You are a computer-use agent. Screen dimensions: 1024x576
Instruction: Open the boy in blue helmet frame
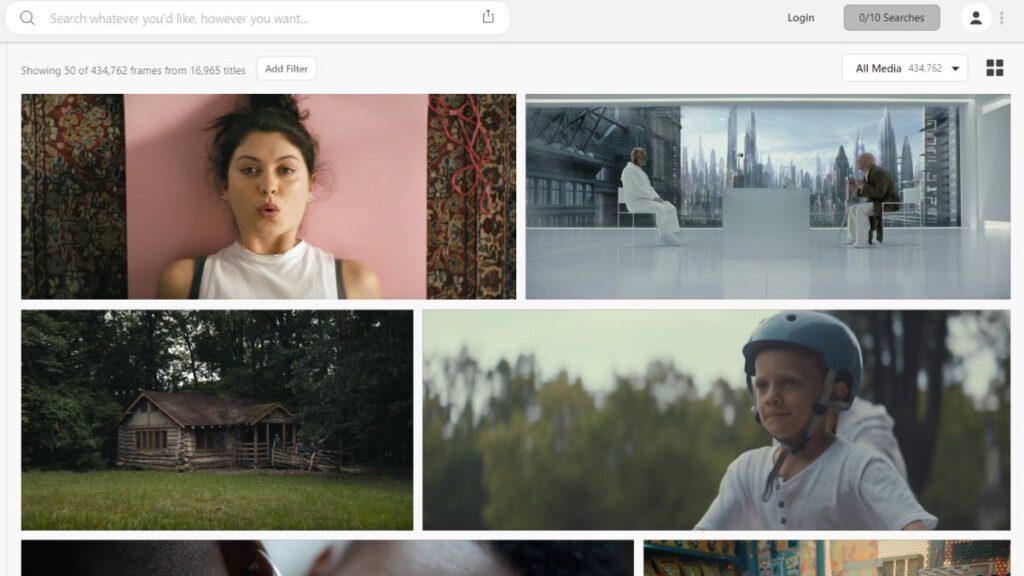tap(716, 420)
